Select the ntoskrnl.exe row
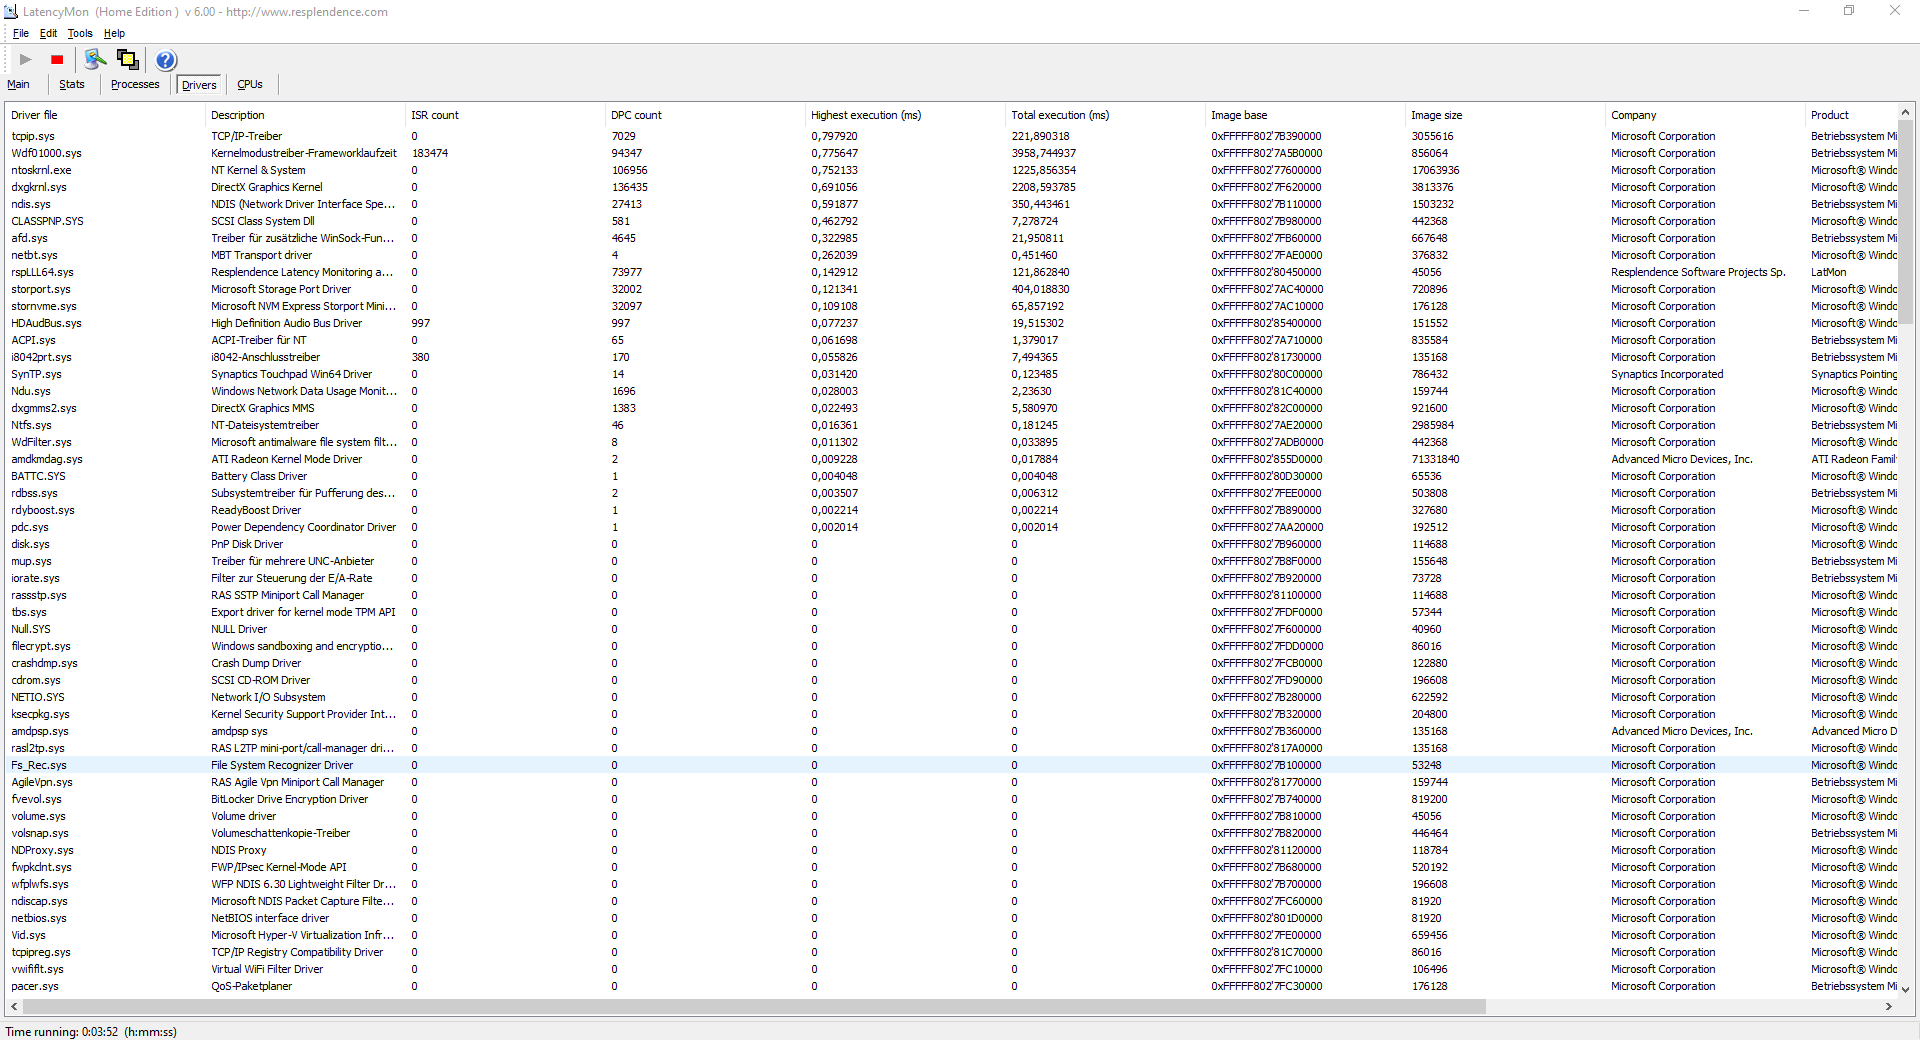1920x1040 pixels. pyautogui.click(x=951, y=170)
